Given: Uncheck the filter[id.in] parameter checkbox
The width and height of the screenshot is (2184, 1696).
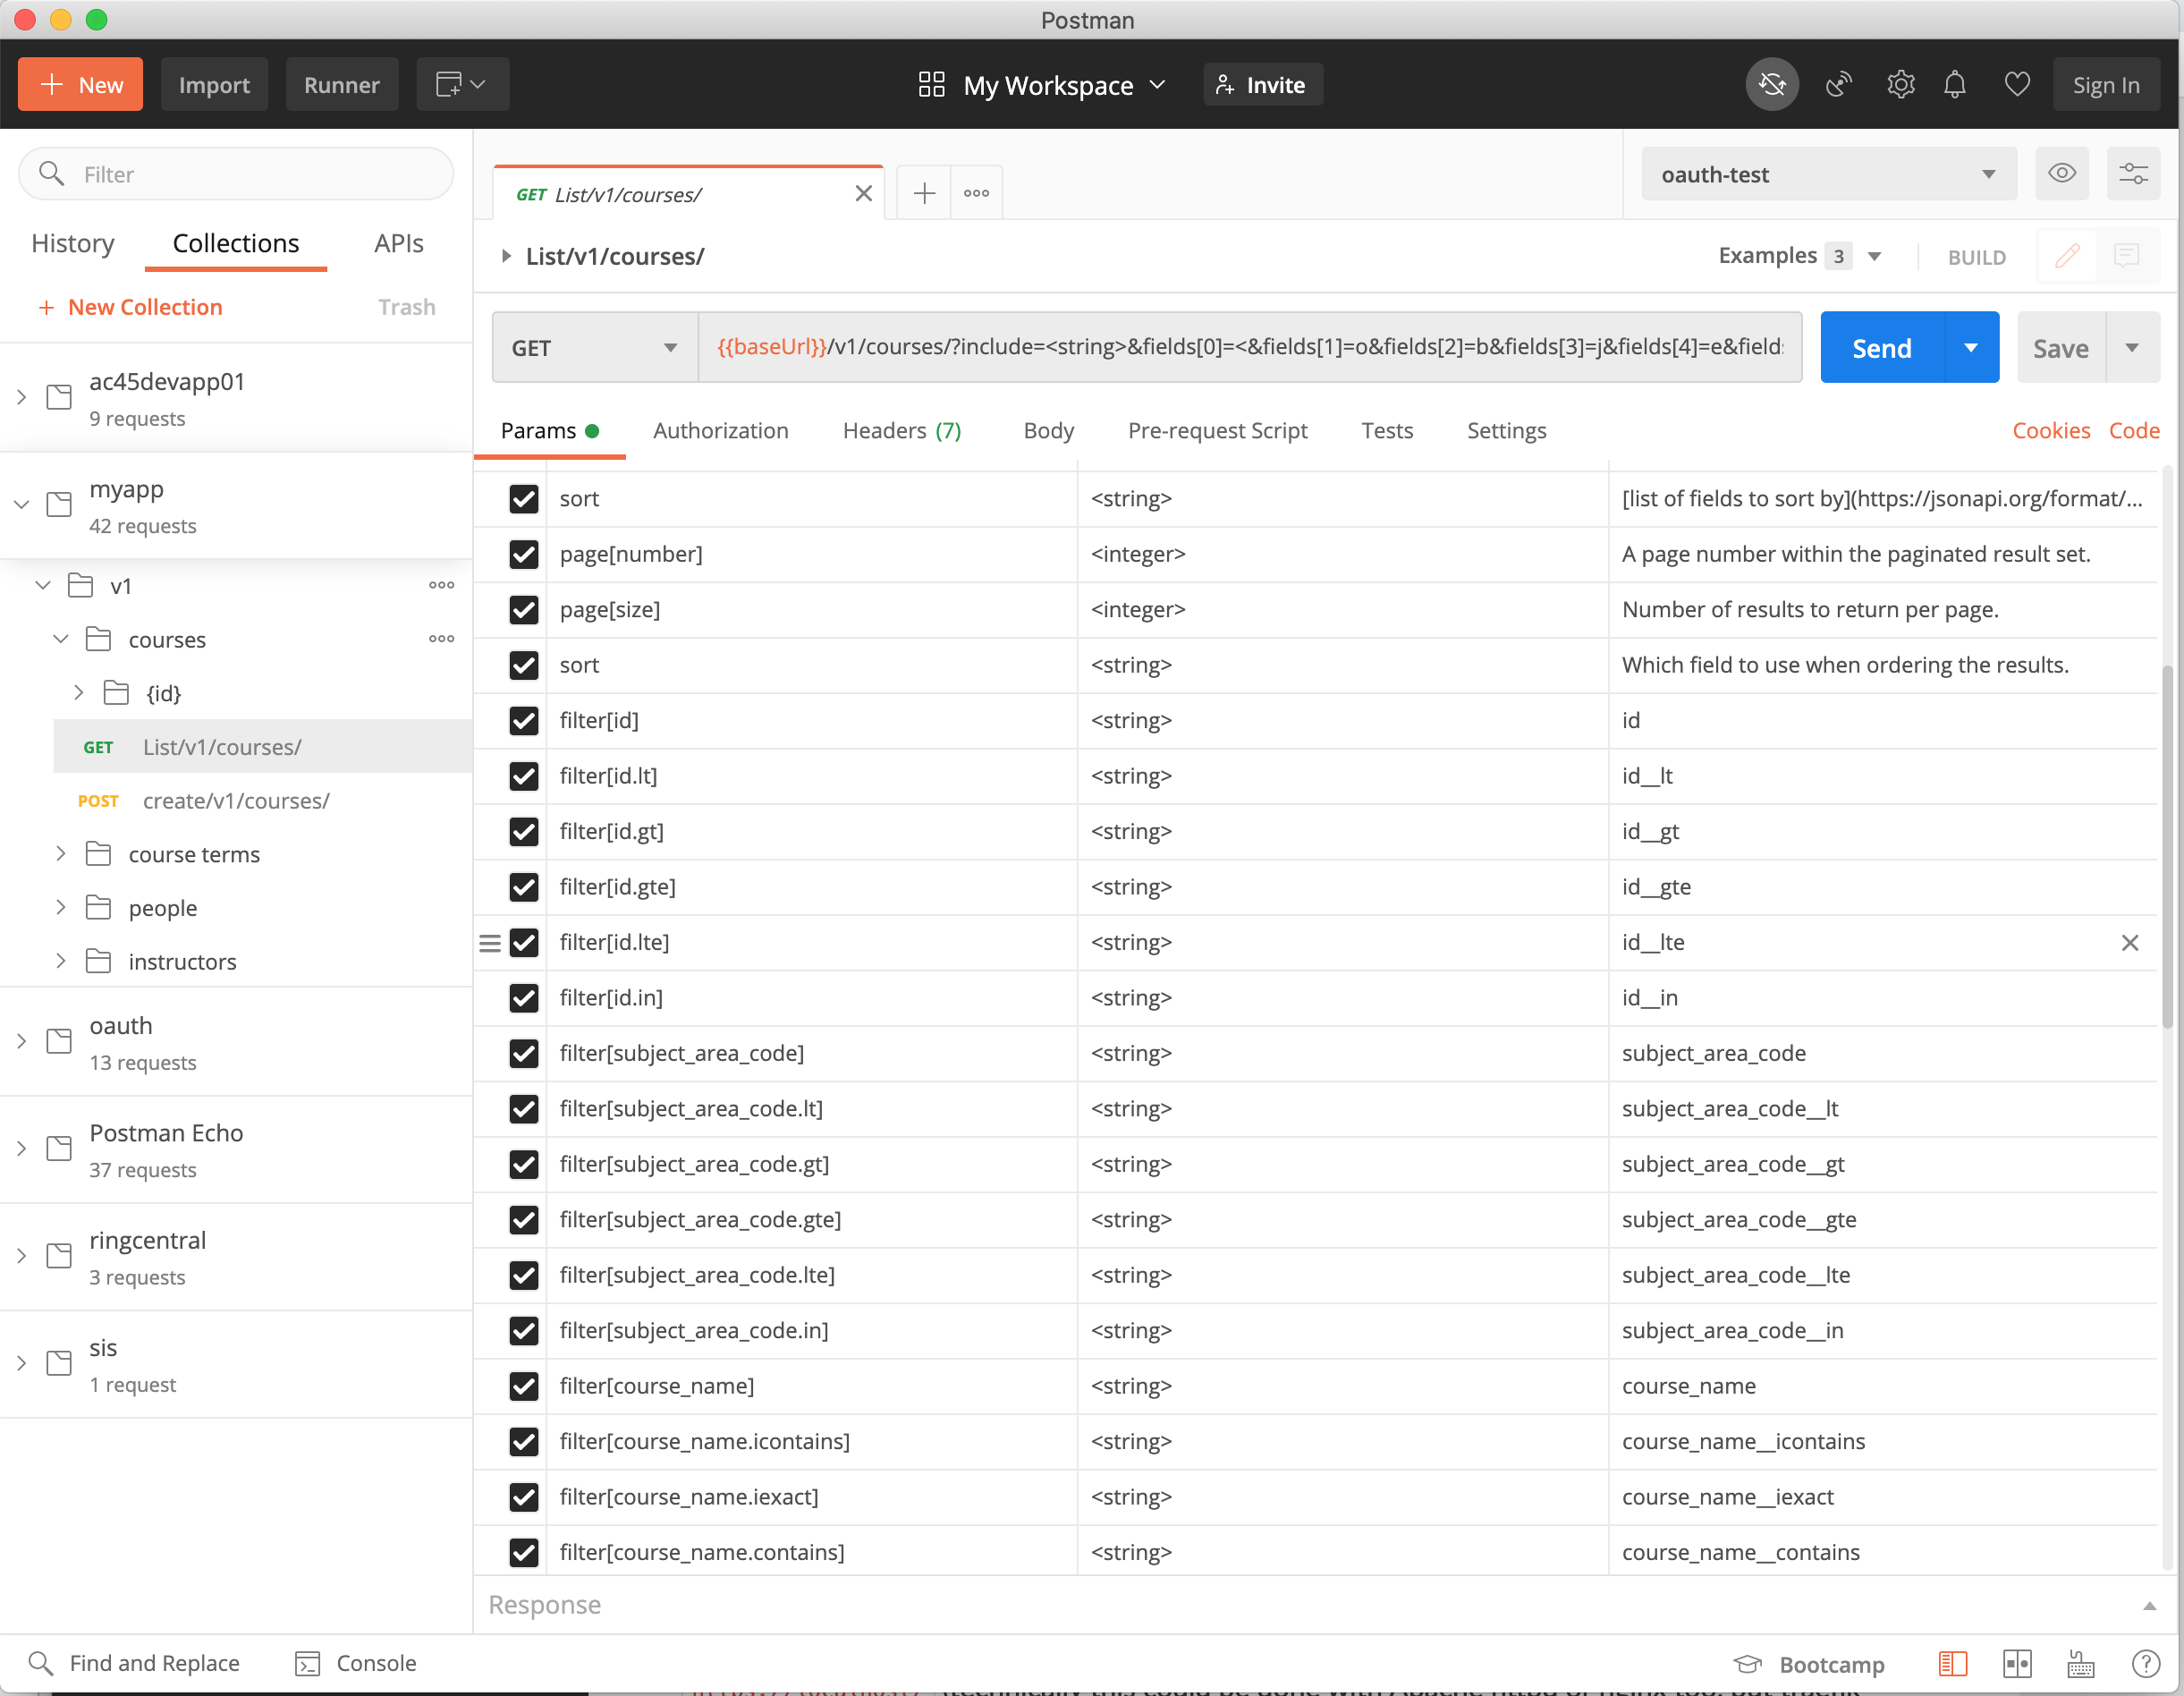Looking at the screenshot, I should (524, 998).
